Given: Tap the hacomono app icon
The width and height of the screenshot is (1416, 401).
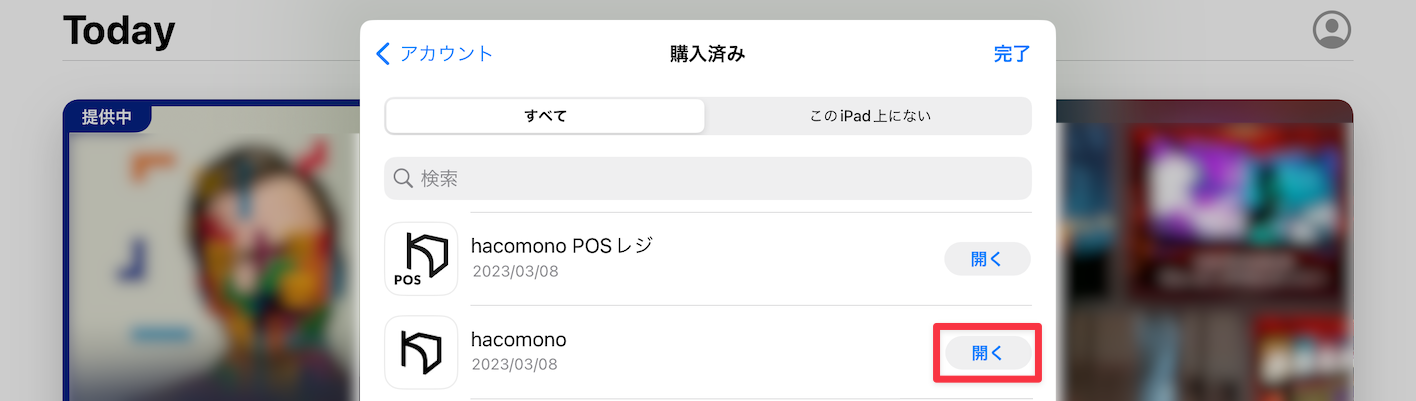Looking at the screenshot, I should 421,352.
